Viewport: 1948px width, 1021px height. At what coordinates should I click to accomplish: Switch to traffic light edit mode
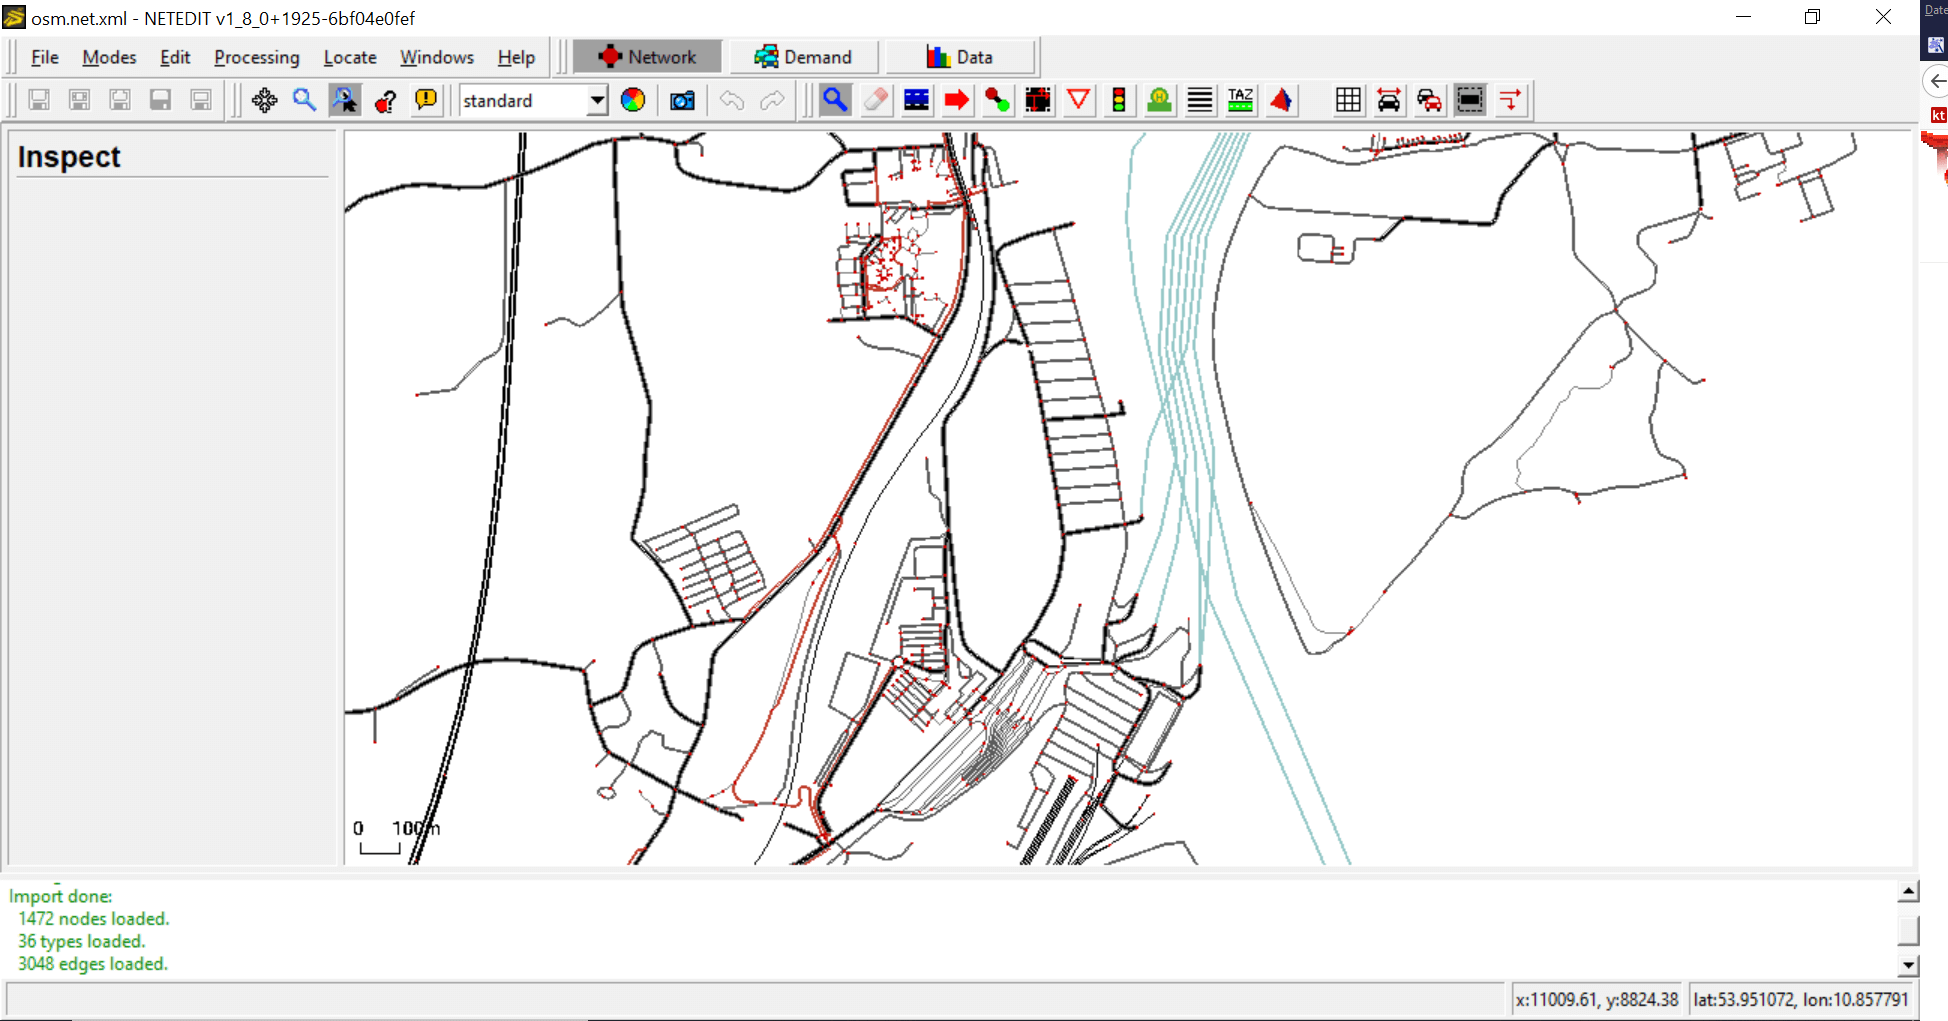[1119, 100]
